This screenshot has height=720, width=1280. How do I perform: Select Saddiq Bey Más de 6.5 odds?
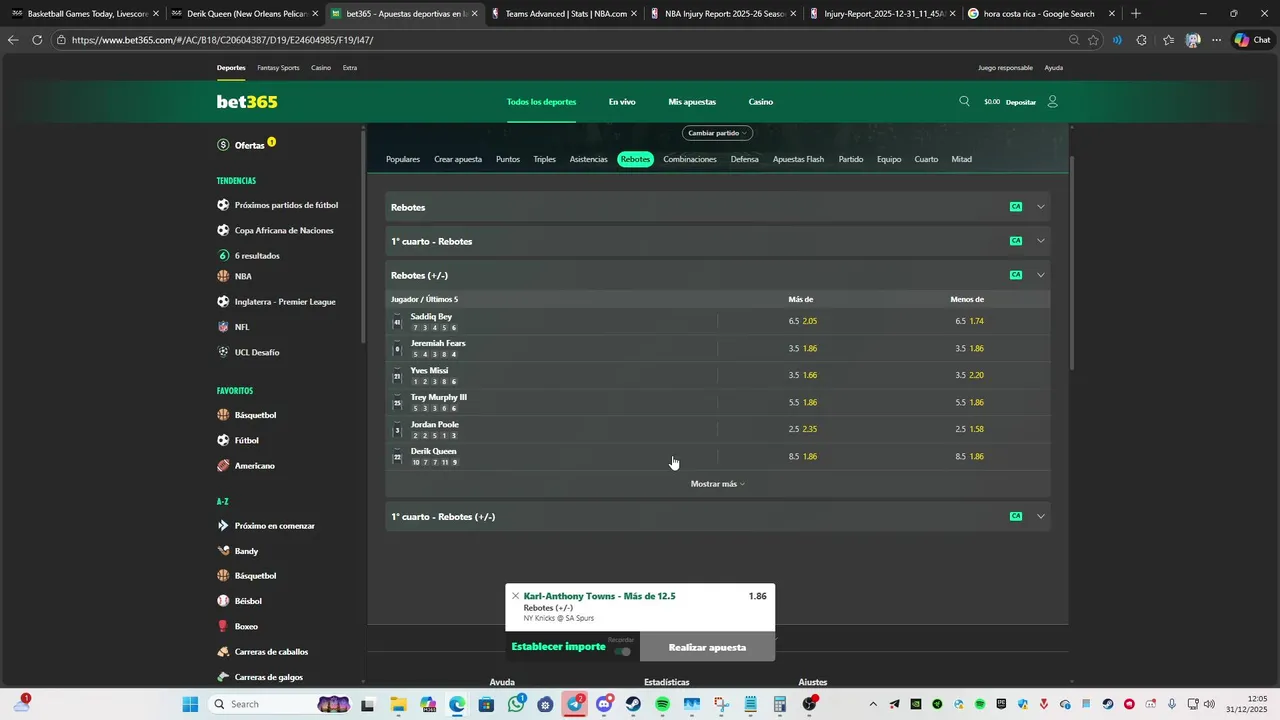pyautogui.click(x=802, y=321)
